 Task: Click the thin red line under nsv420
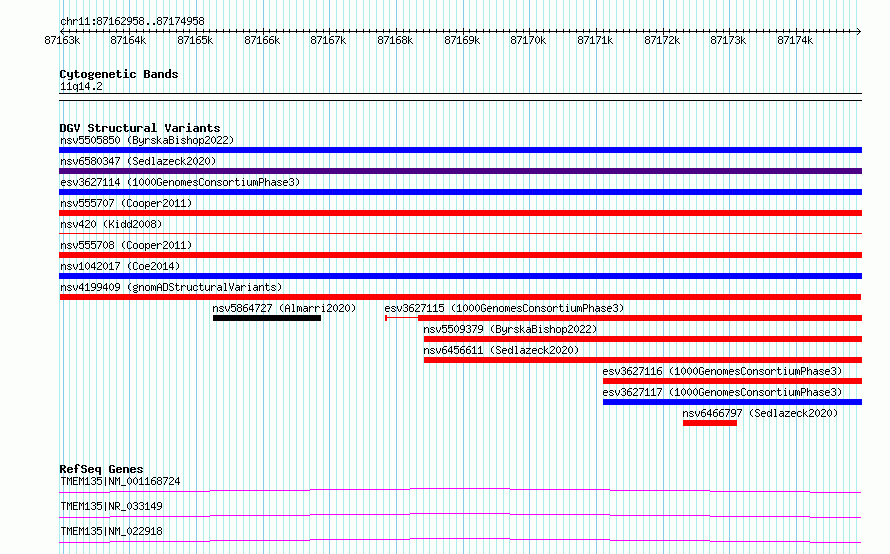point(460,233)
